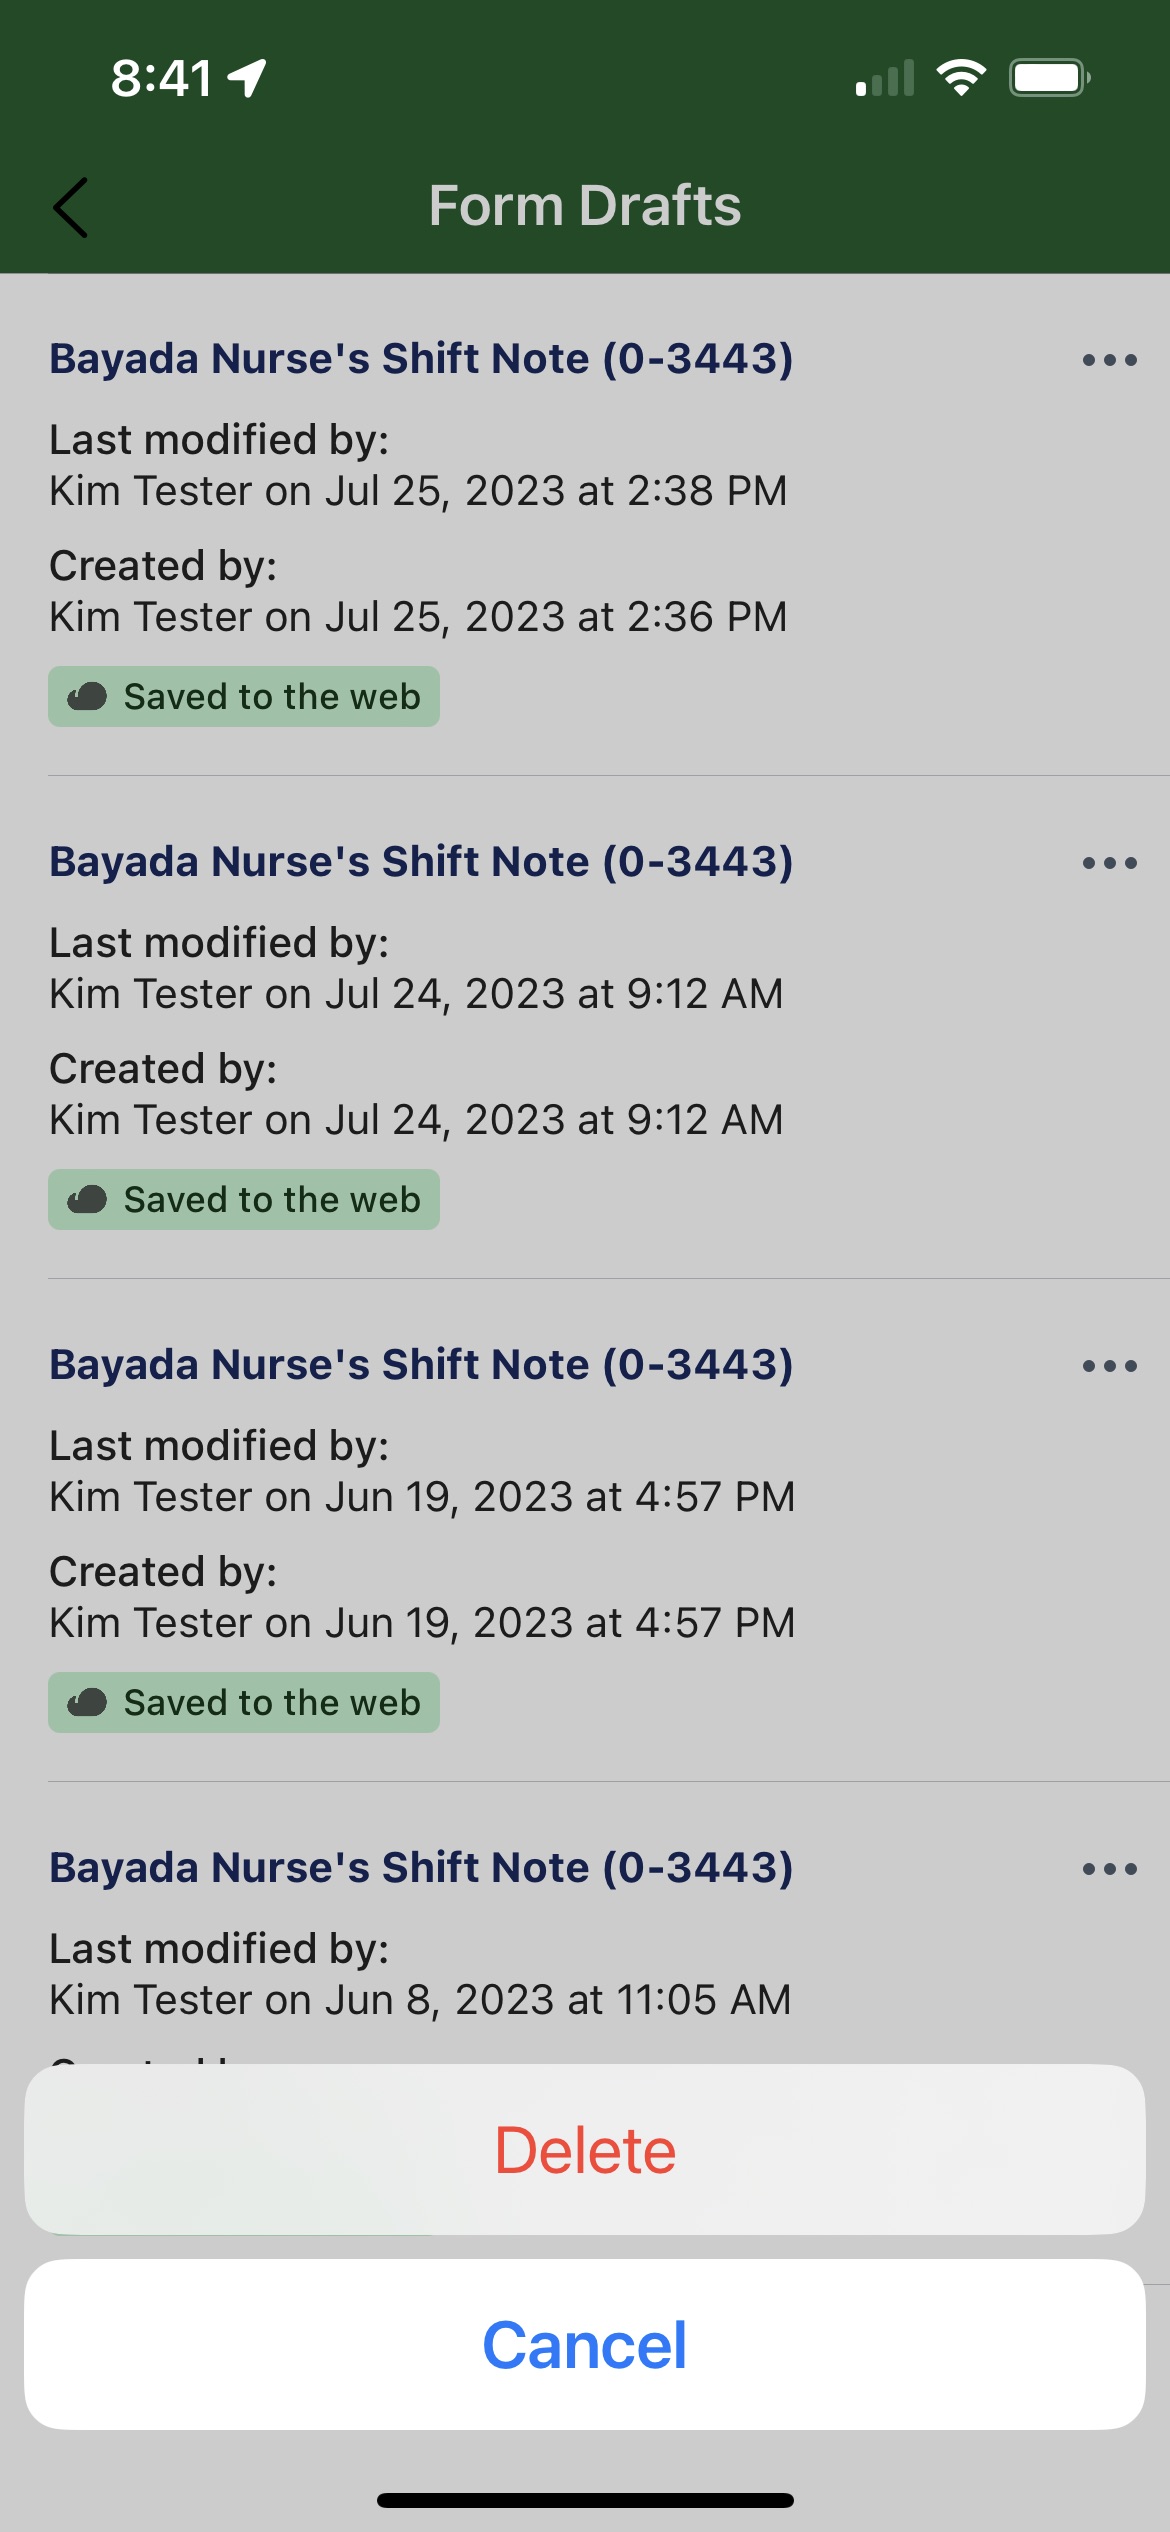Tap cloud icon on Jun 19 draft badge
The image size is (1170, 2532).
87,1703
